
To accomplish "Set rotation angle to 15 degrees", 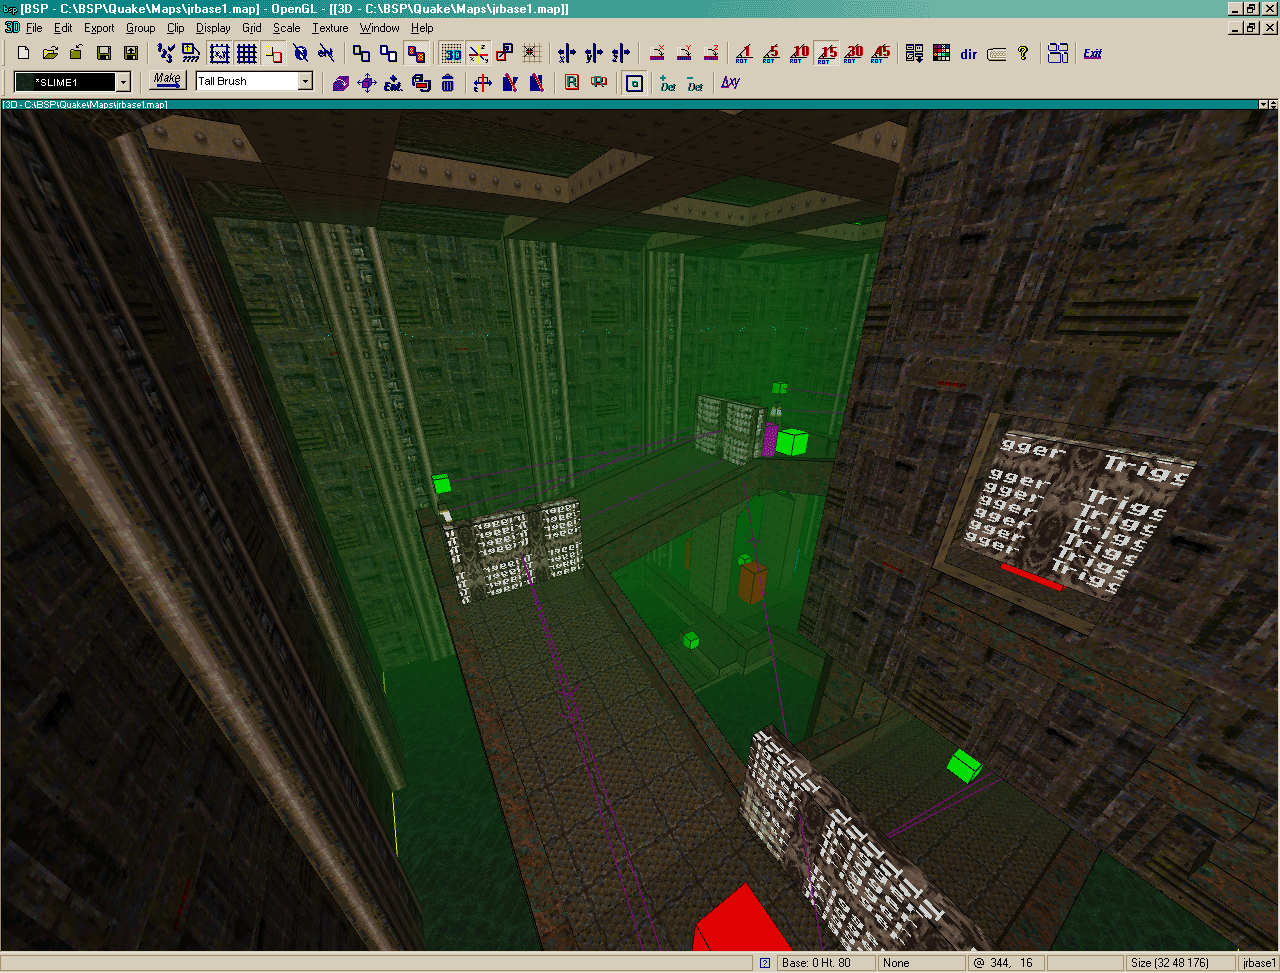I will coord(827,53).
